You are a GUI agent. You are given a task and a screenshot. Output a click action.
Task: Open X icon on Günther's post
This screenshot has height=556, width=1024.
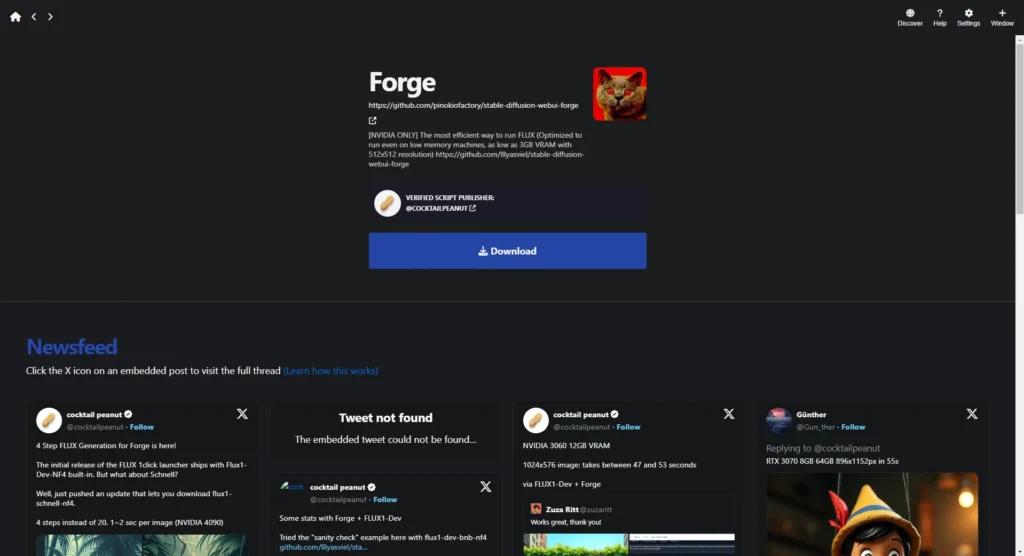pos(972,414)
